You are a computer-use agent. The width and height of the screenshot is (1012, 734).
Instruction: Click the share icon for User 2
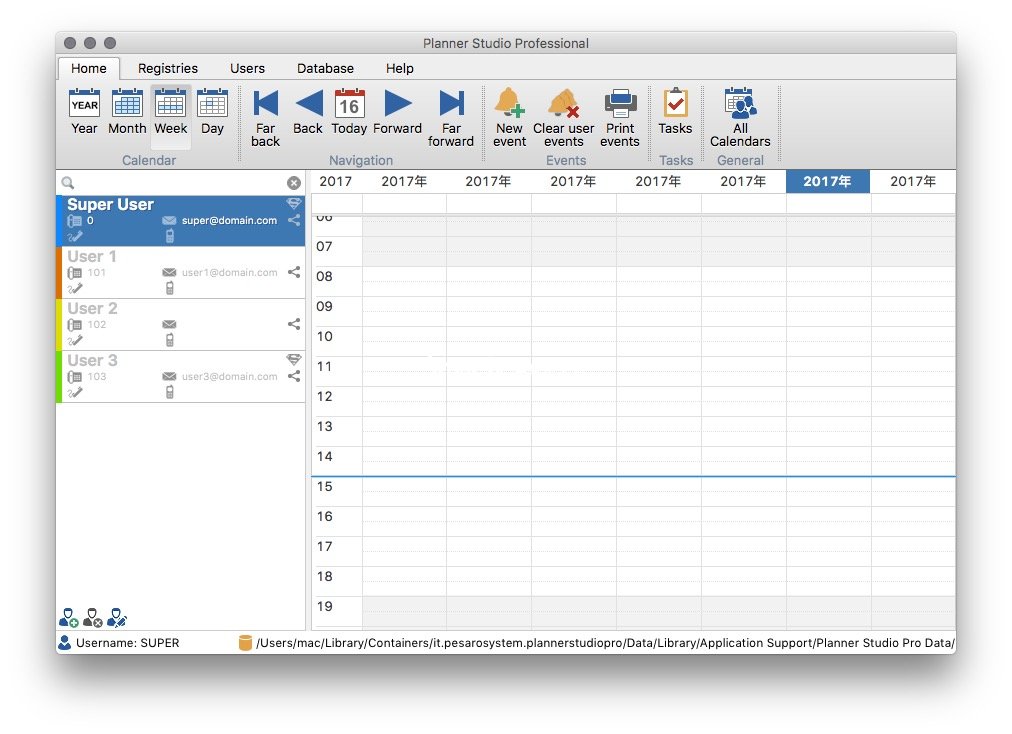(294, 324)
